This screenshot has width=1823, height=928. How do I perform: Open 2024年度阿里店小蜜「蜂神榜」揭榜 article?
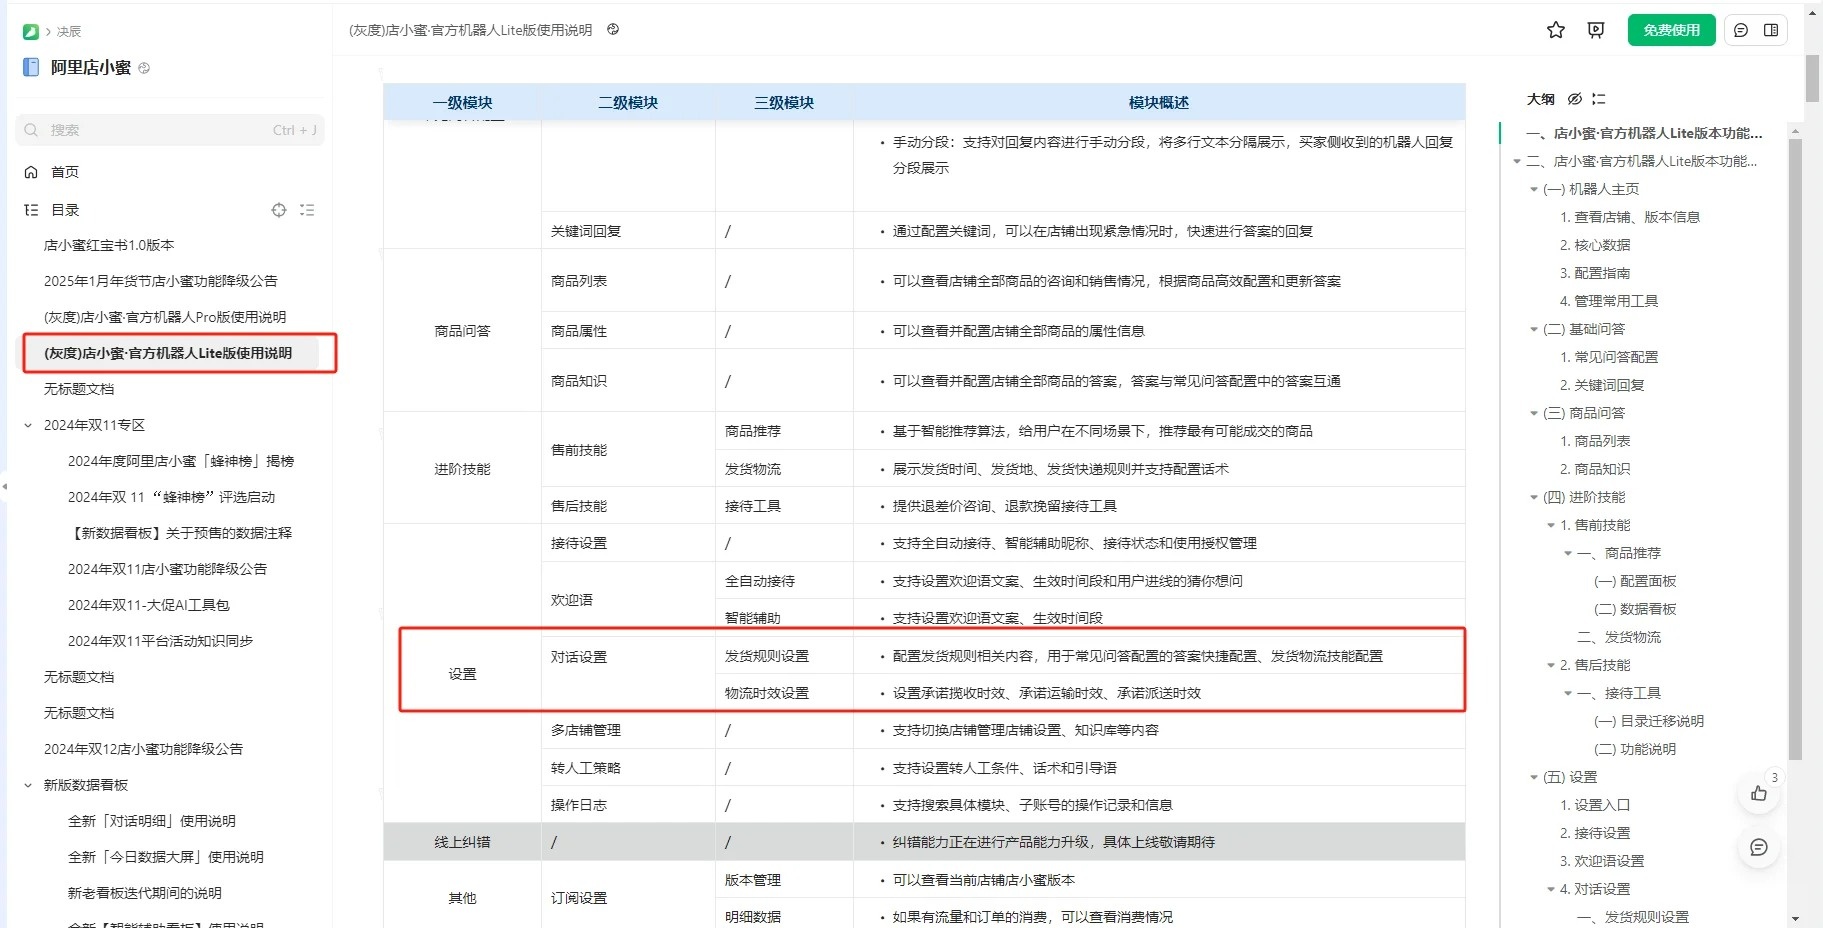pyautogui.click(x=181, y=461)
